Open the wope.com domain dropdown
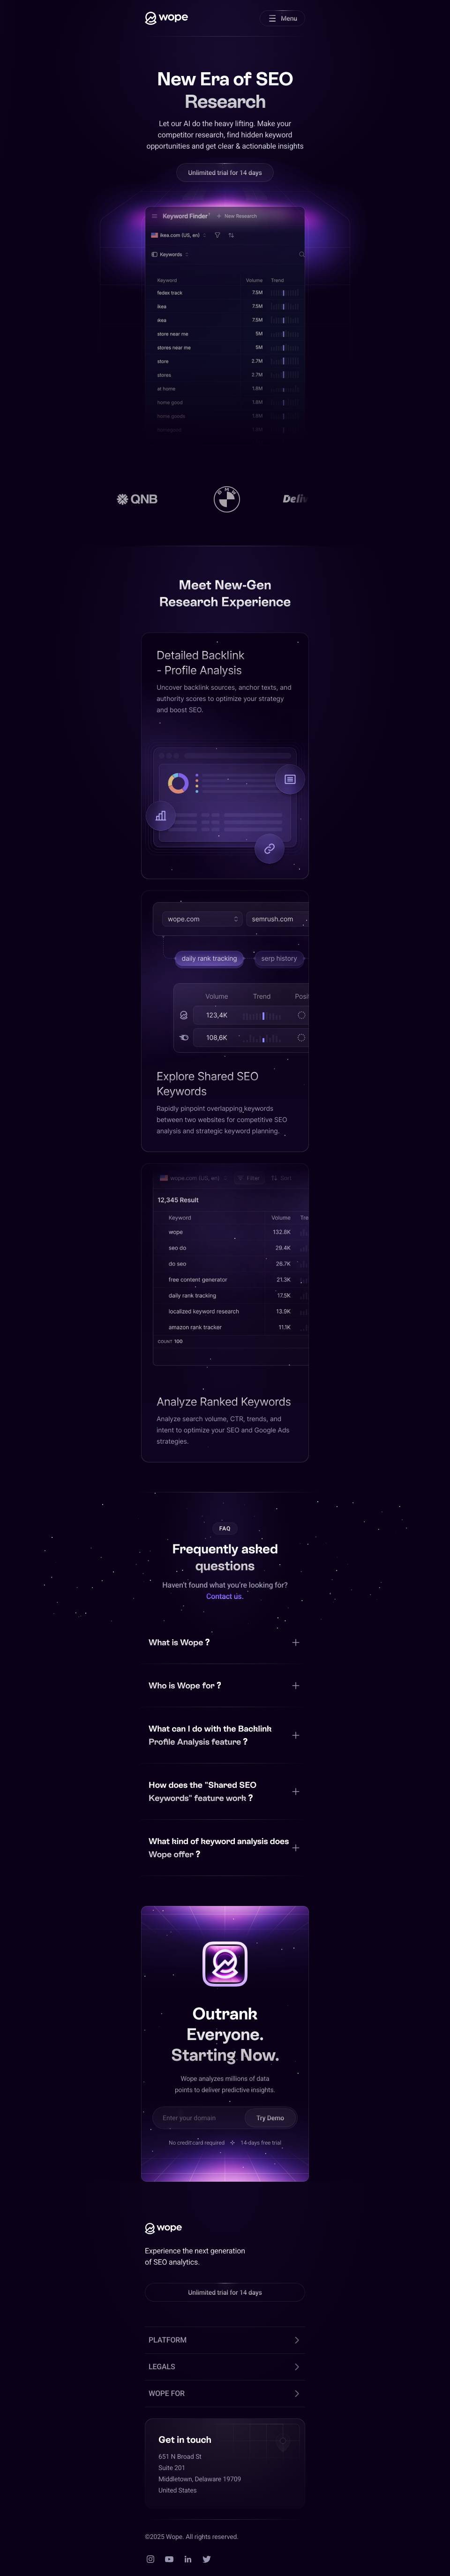The width and height of the screenshot is (450, 2576). (x=202, y=918)
